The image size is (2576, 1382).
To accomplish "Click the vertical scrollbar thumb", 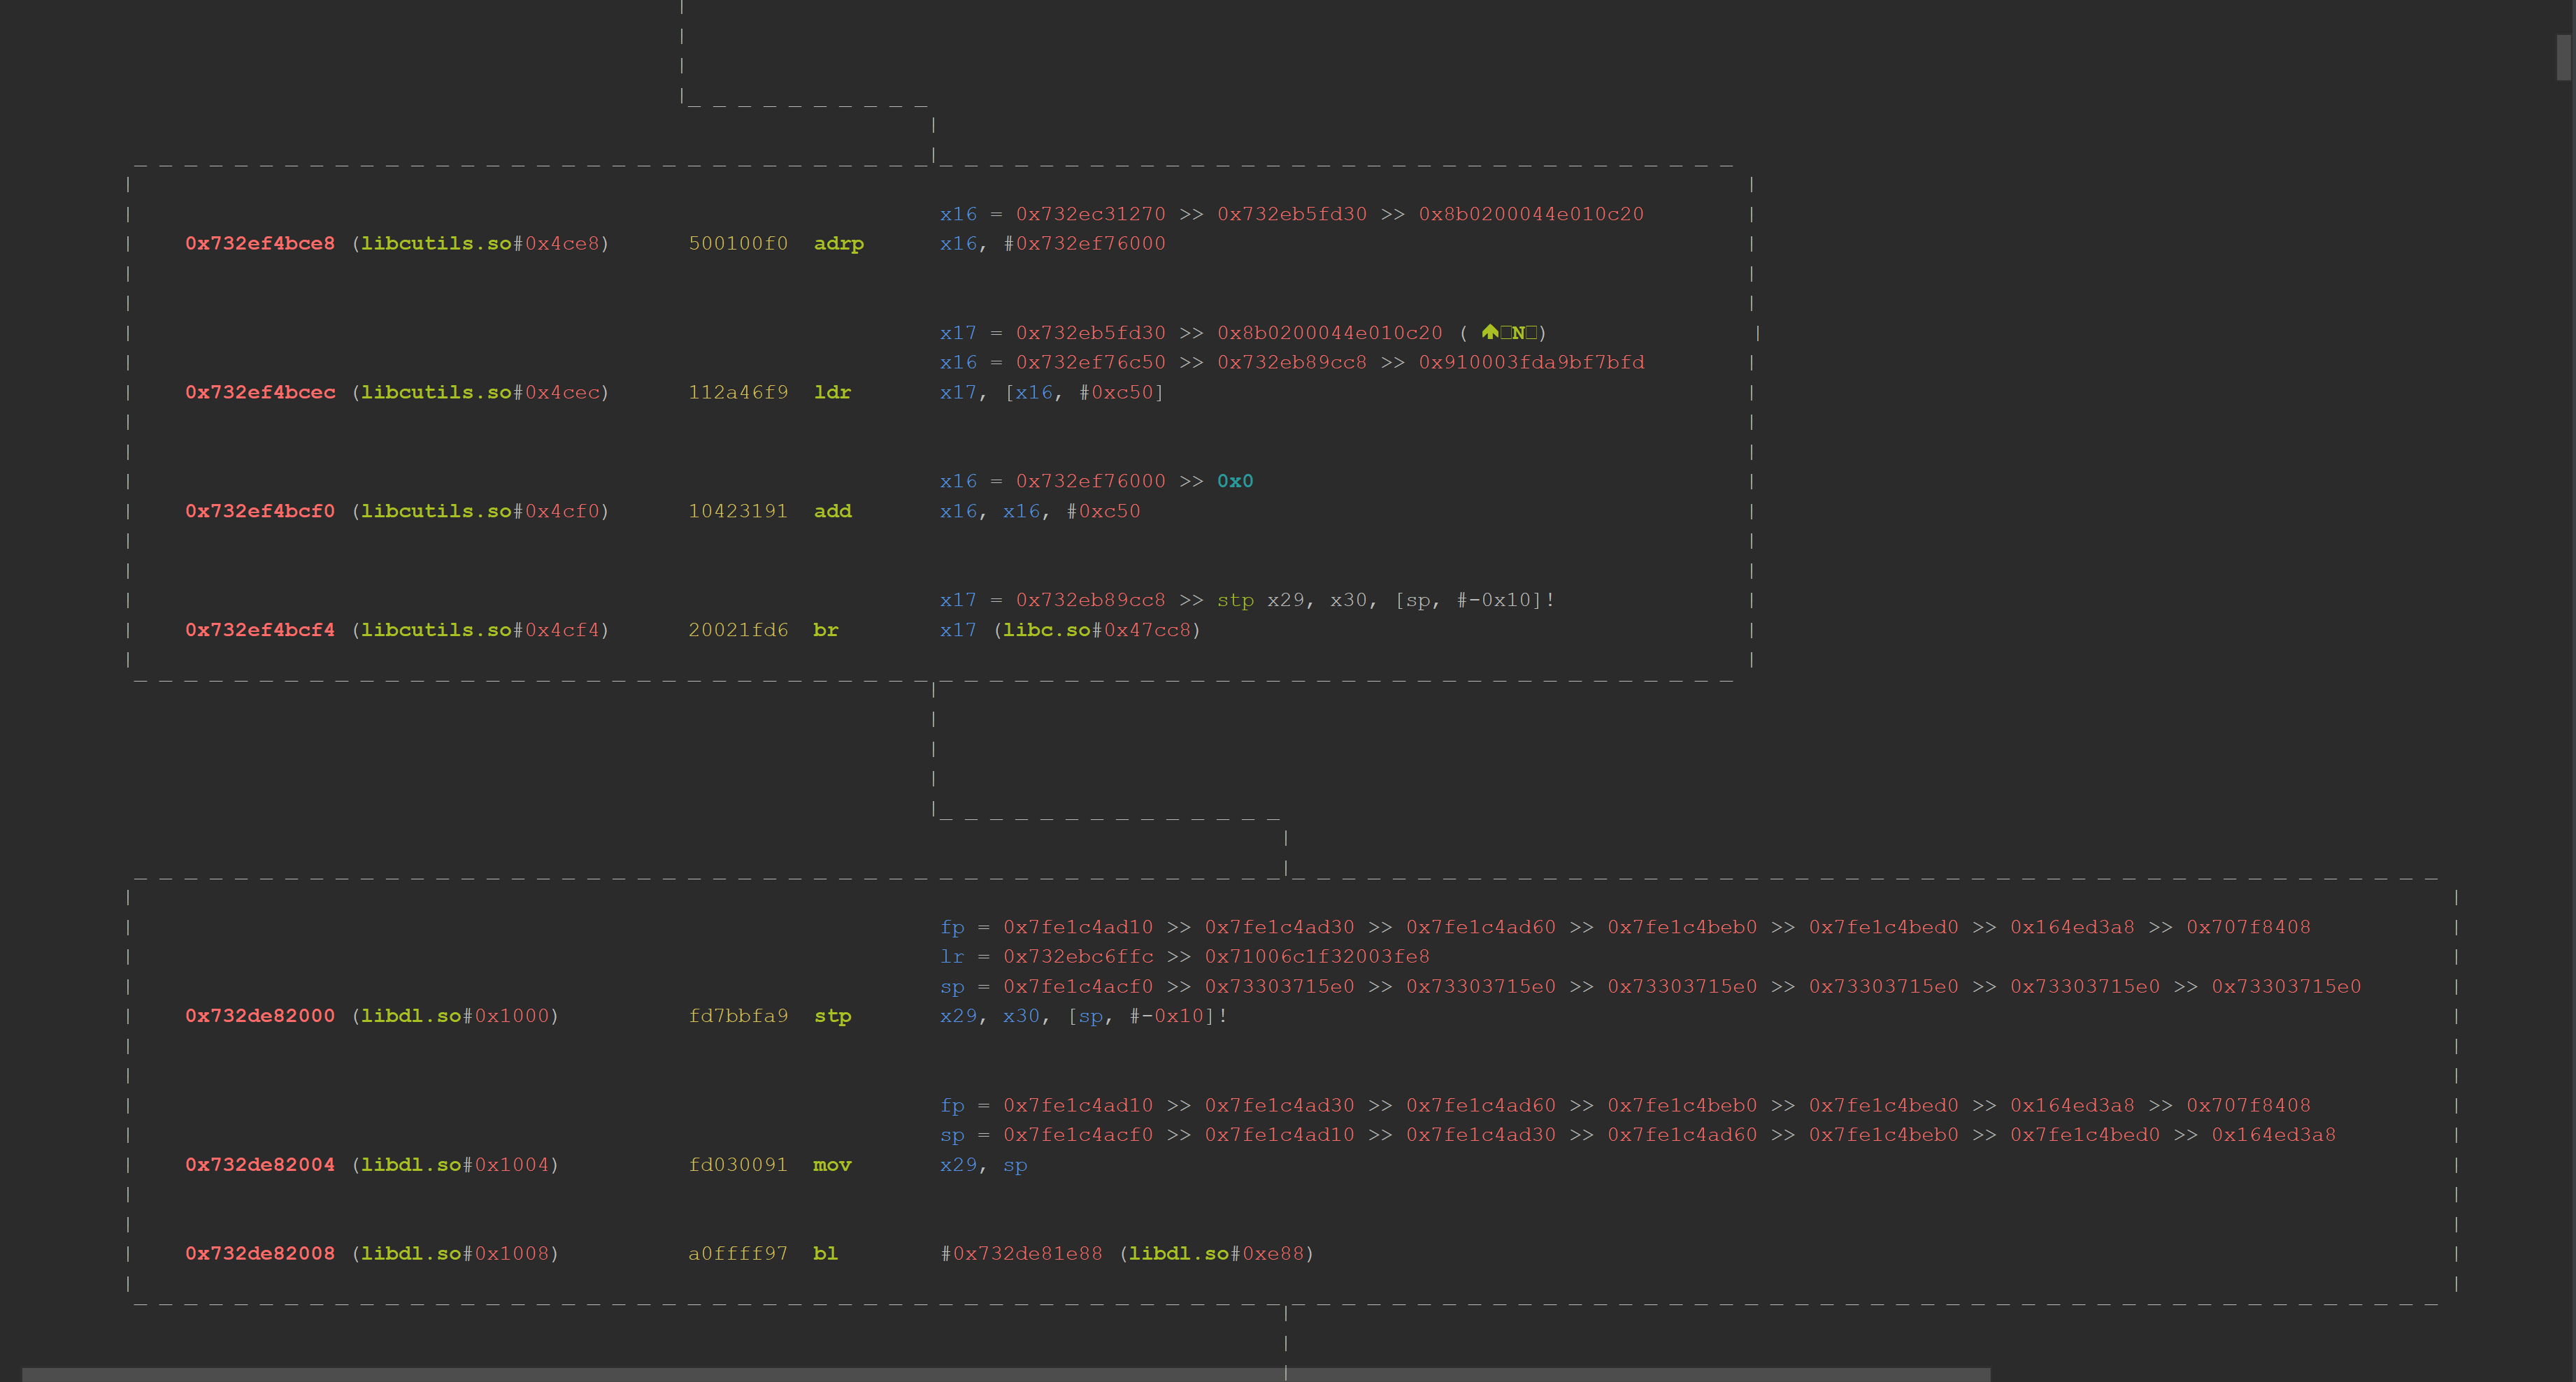I will pos(2563,57).
